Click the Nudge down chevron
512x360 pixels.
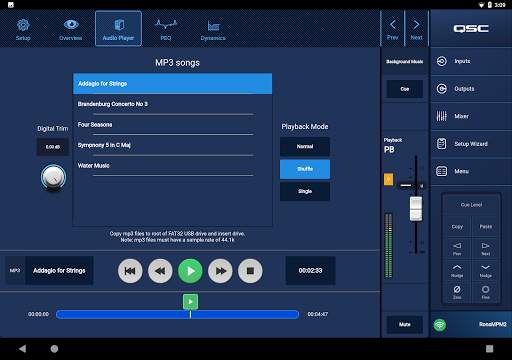click(486, 271)
